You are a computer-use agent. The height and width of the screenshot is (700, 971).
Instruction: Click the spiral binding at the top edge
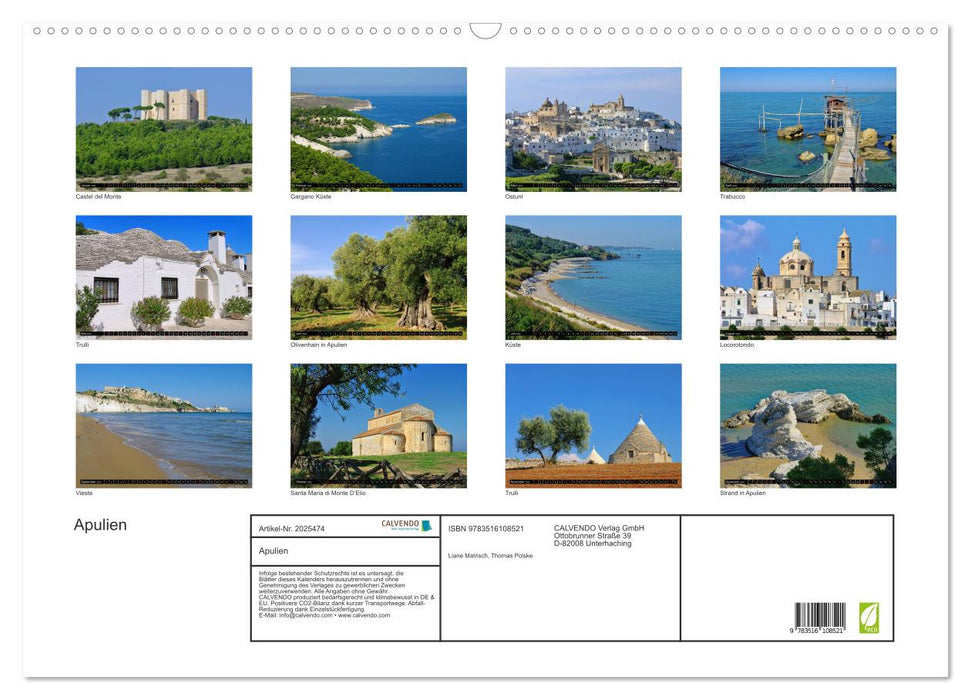coord(200,31)
